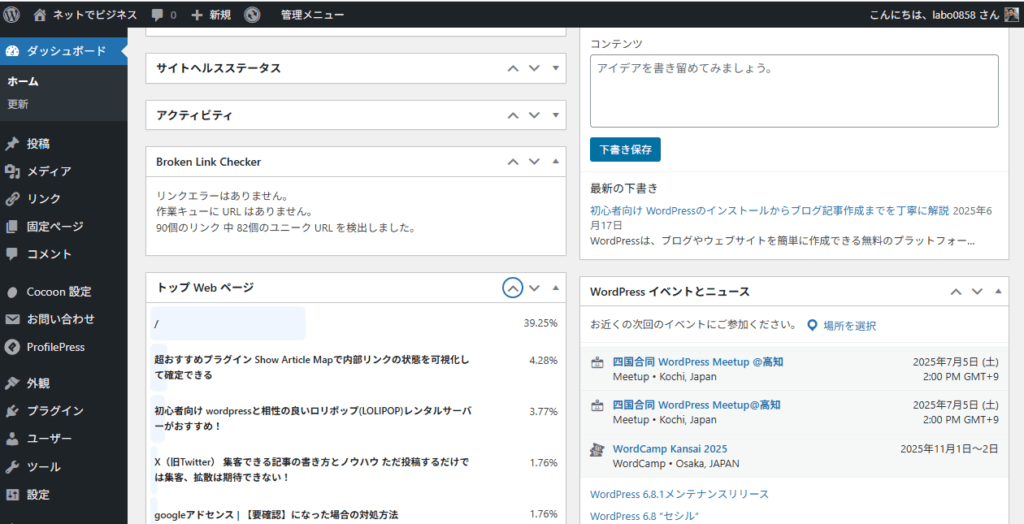Click the media icon beside メディア
The image size is (1024, 524).
(11, 172)
